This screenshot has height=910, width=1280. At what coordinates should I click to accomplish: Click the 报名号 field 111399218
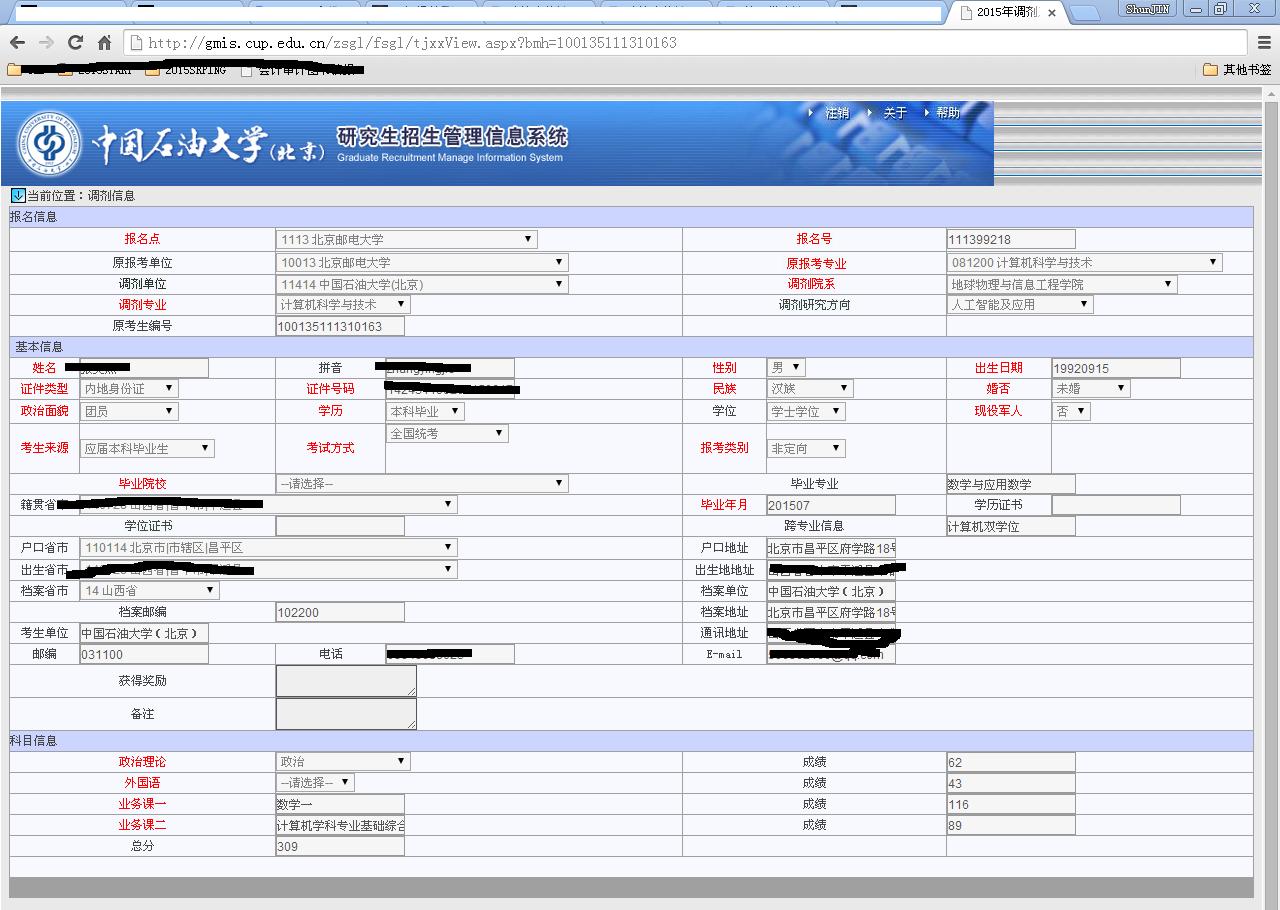[1011, 239]
